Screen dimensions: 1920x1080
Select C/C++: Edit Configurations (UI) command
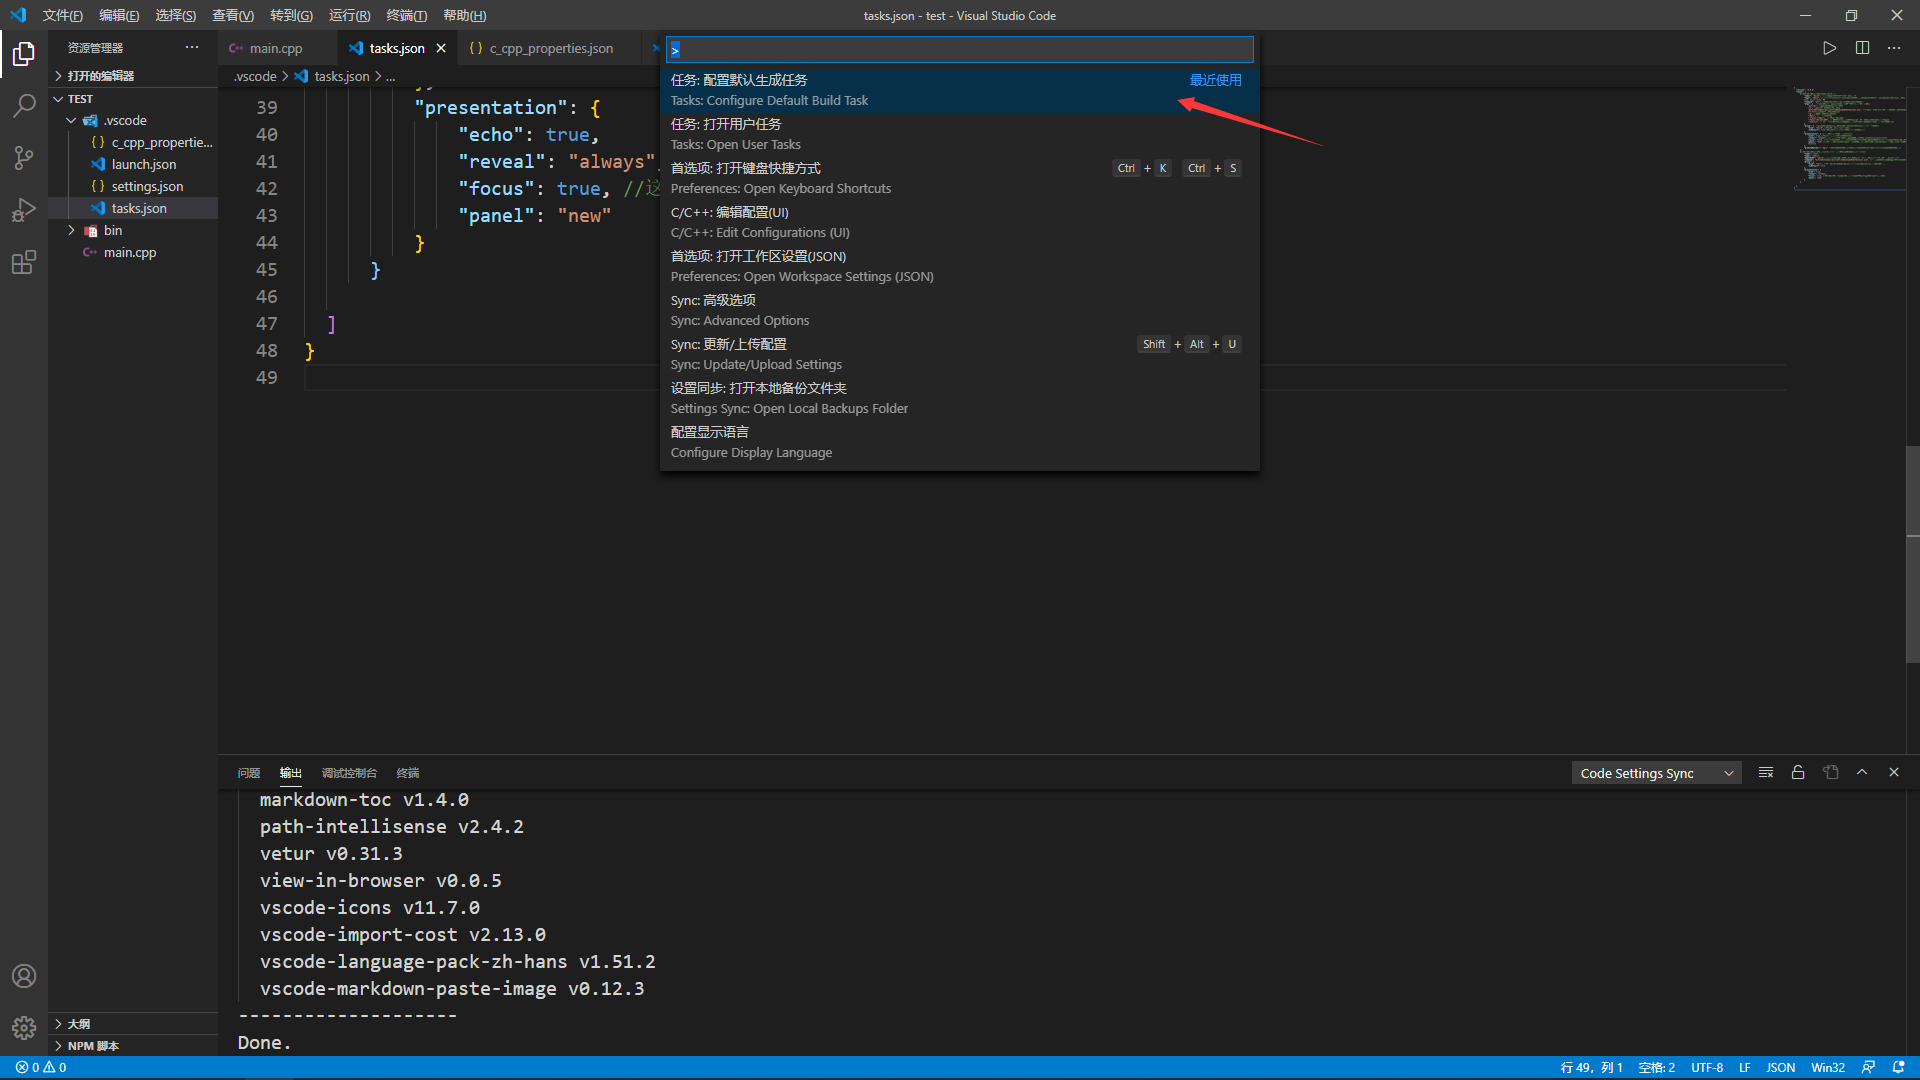coord(960,222)
